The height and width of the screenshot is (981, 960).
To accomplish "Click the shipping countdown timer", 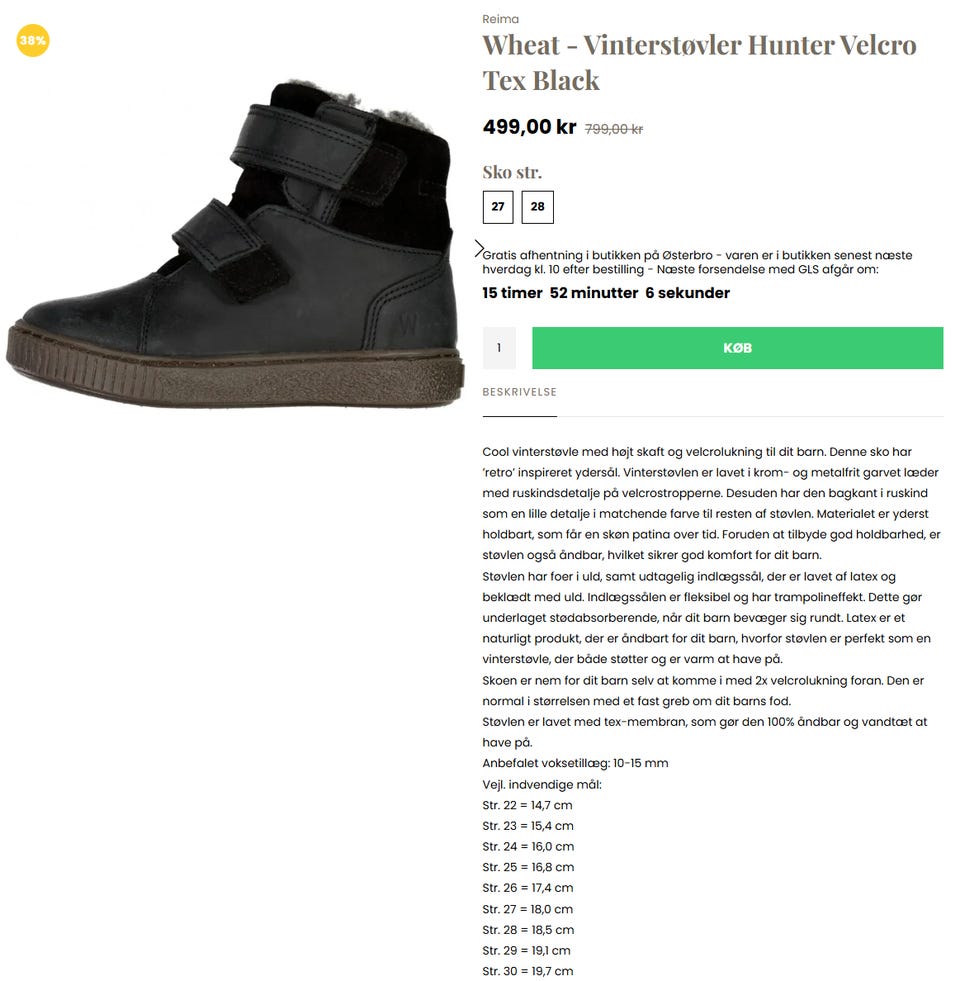I will tap(606, 293).
